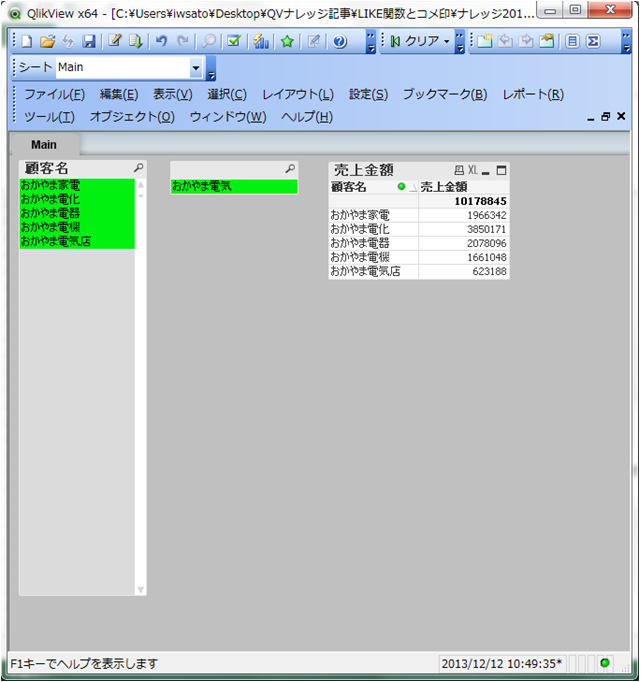Image resolution: width=644 pixels, height=682 pixels.
Task: Promote sheet left arrow icon
Action: click(505, 41)
